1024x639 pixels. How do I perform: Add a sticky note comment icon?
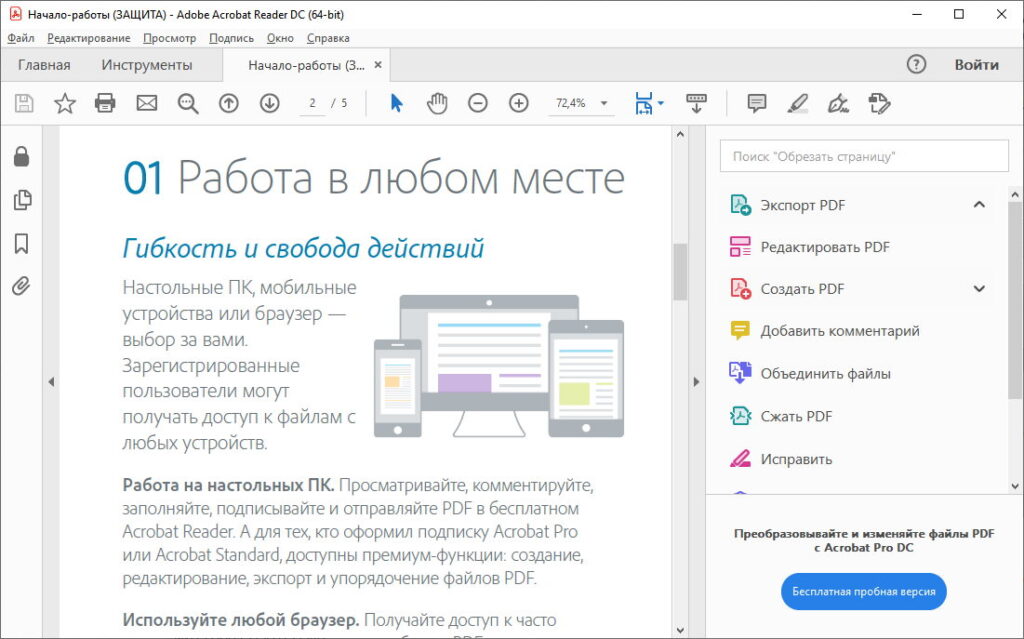(757, 103)
